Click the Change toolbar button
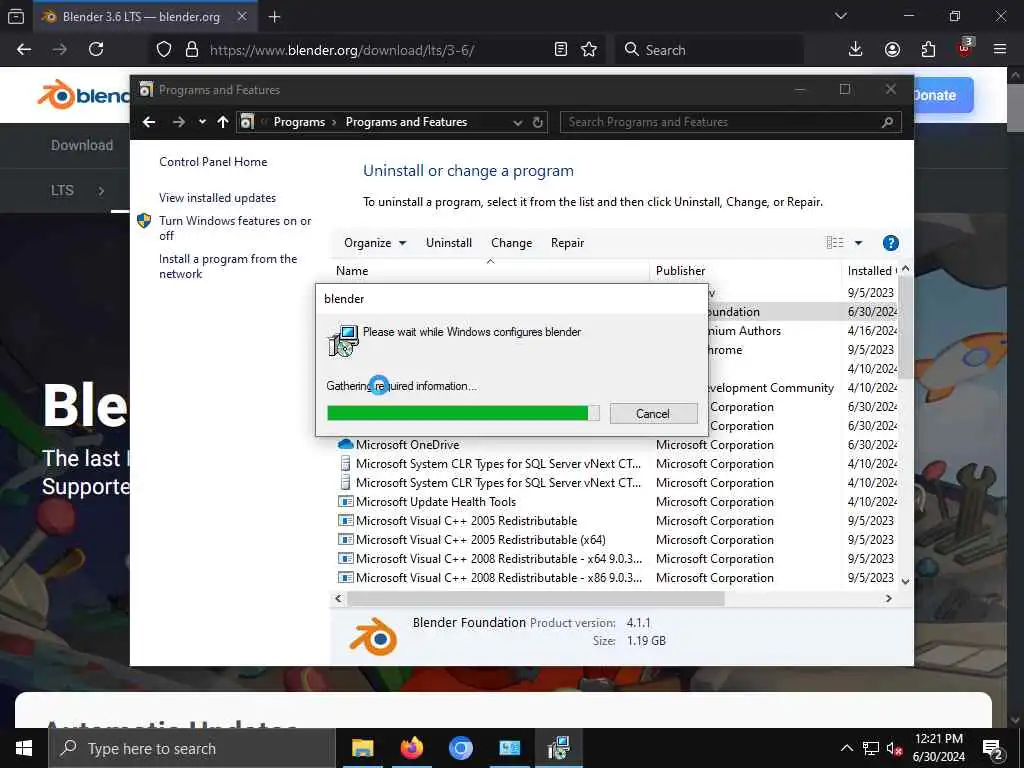 tap(511, 243)
